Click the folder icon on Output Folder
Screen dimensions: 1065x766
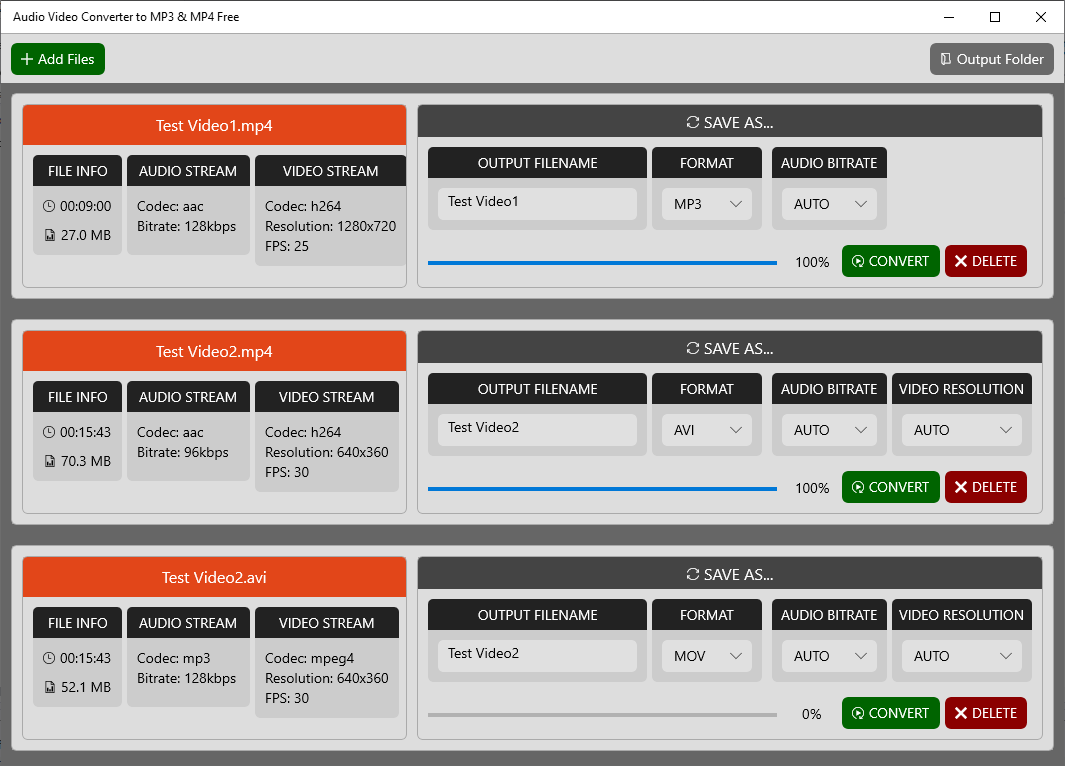click(x=945, y=59)
